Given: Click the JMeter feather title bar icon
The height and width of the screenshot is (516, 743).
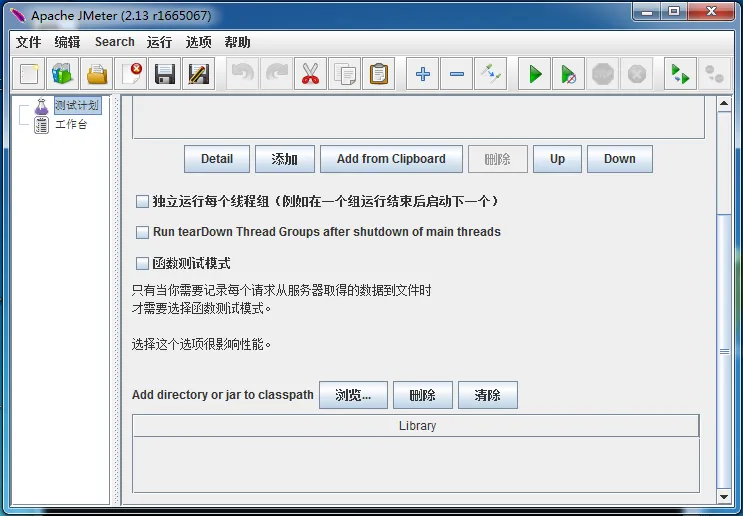Looking at the screenshot, I should pos(18,16).
